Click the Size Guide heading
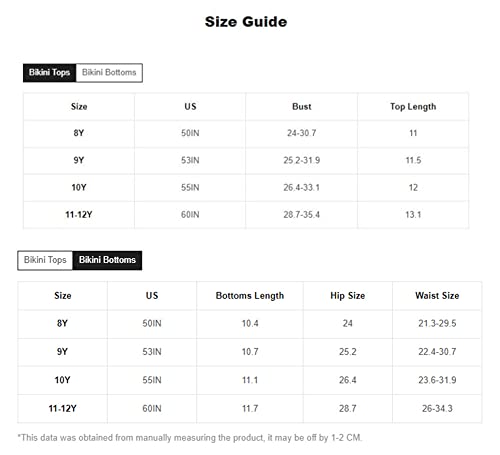This screenshot has width=500, height=455. 246,22
